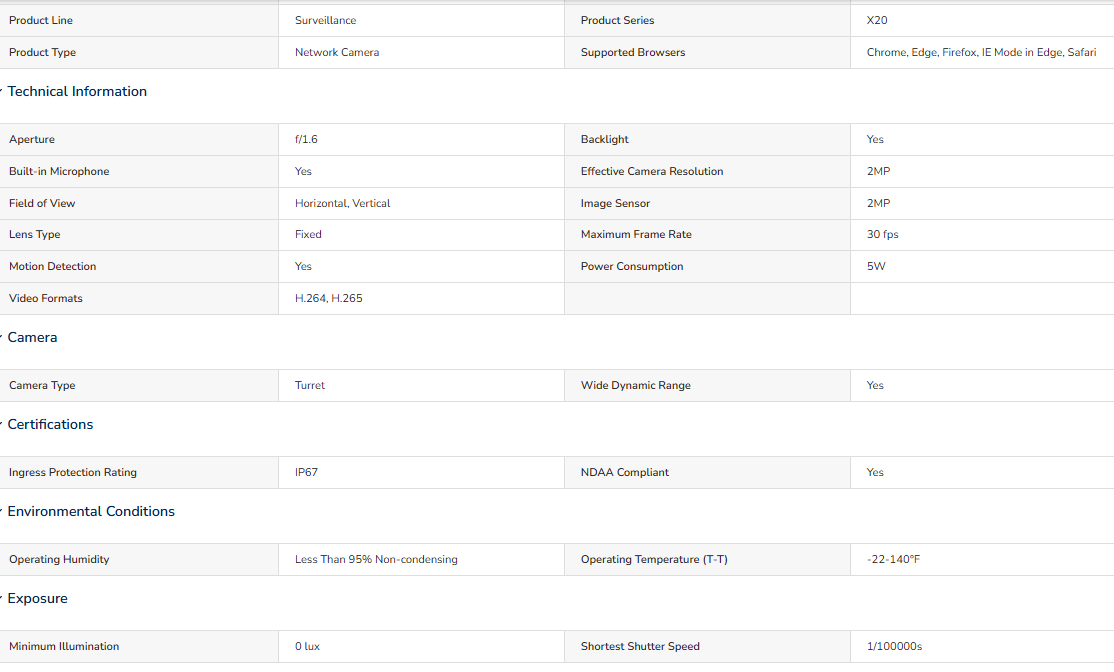Collapse the Certifications section

tap(50, 424)
